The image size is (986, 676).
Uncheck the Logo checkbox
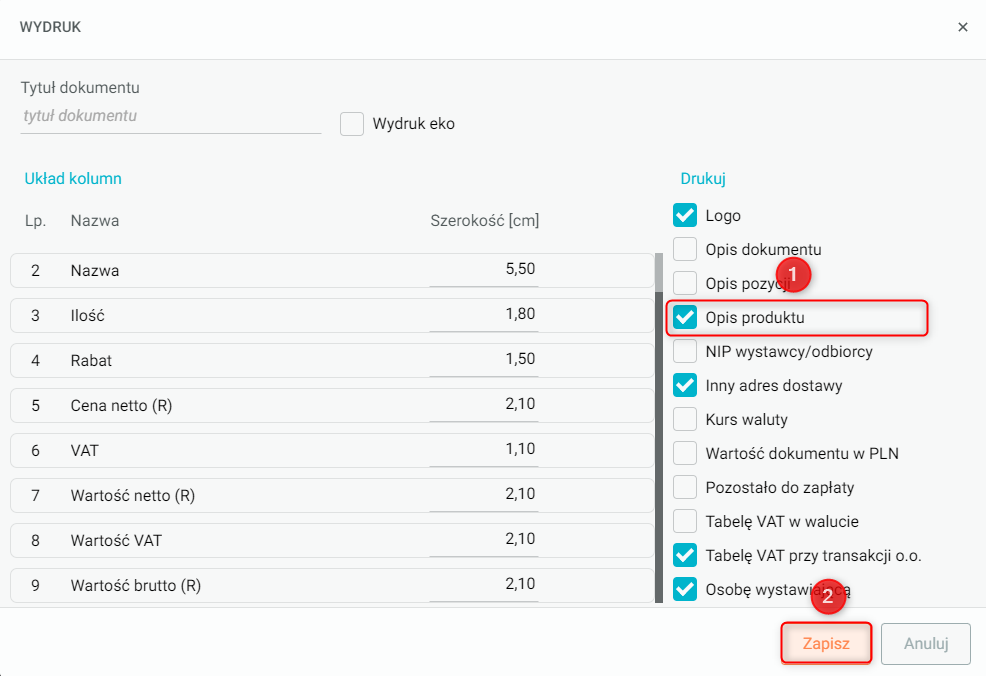coord(685,215)
